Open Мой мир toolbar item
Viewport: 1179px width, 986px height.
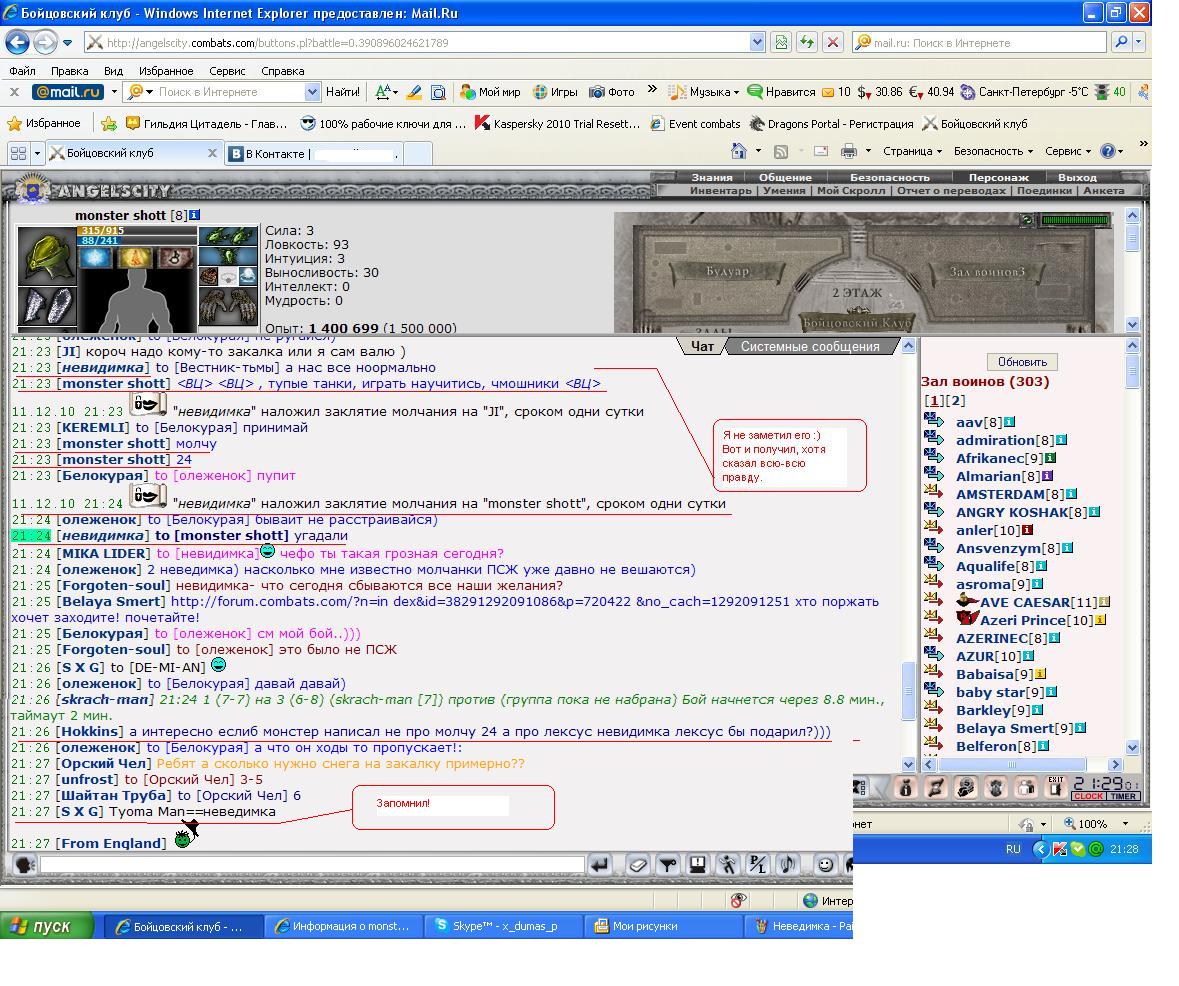489,92
